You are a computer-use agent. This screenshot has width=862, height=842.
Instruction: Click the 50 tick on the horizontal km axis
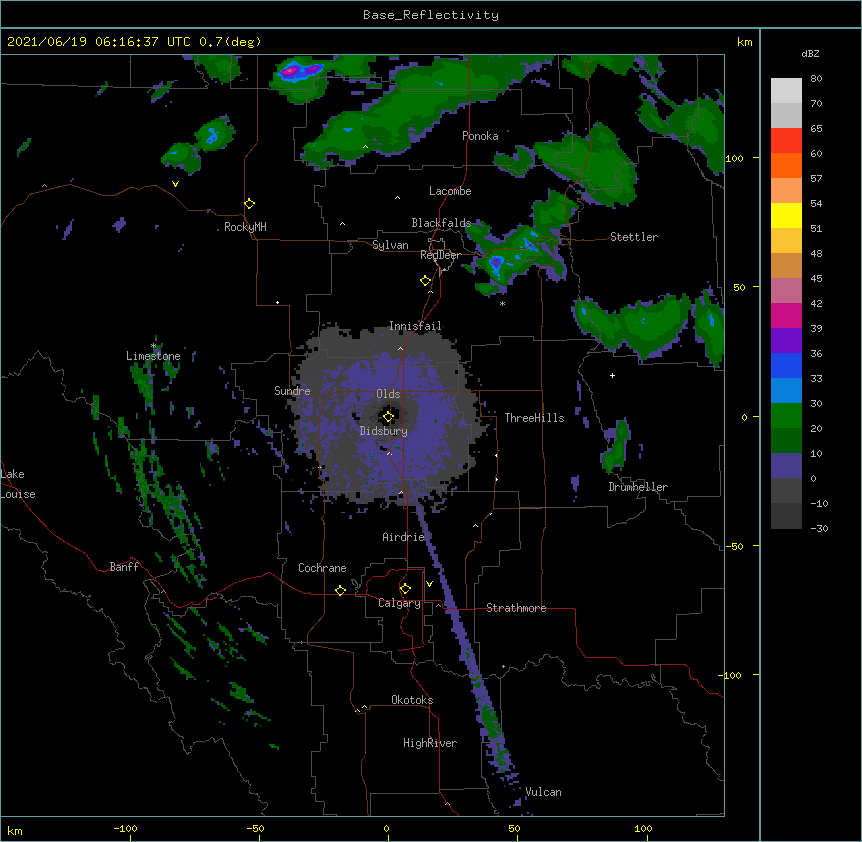coord(515,828)
